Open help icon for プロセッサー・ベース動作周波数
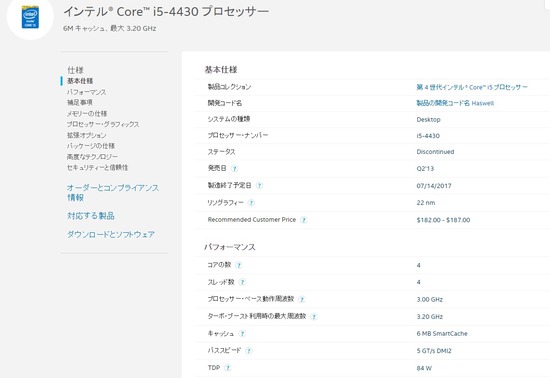Screen dimensions: 550x378 click(x=302, y=299)
